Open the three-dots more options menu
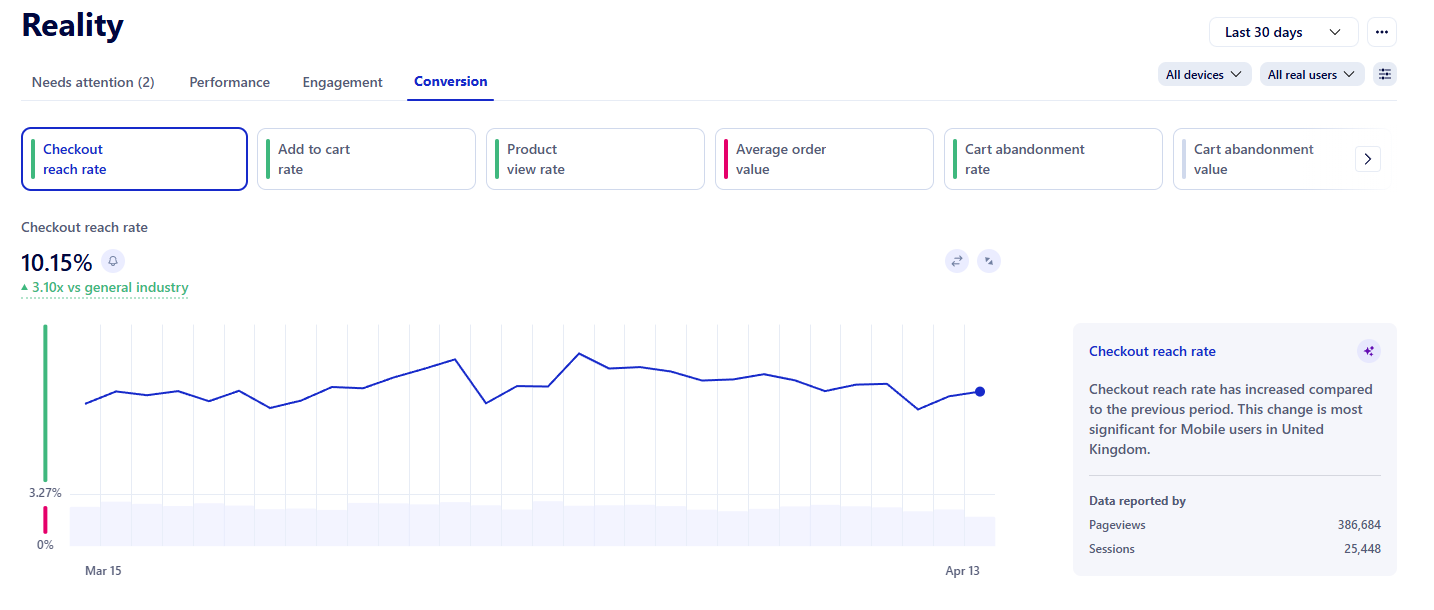The image size is (1434, 610). click(1382, 32)
